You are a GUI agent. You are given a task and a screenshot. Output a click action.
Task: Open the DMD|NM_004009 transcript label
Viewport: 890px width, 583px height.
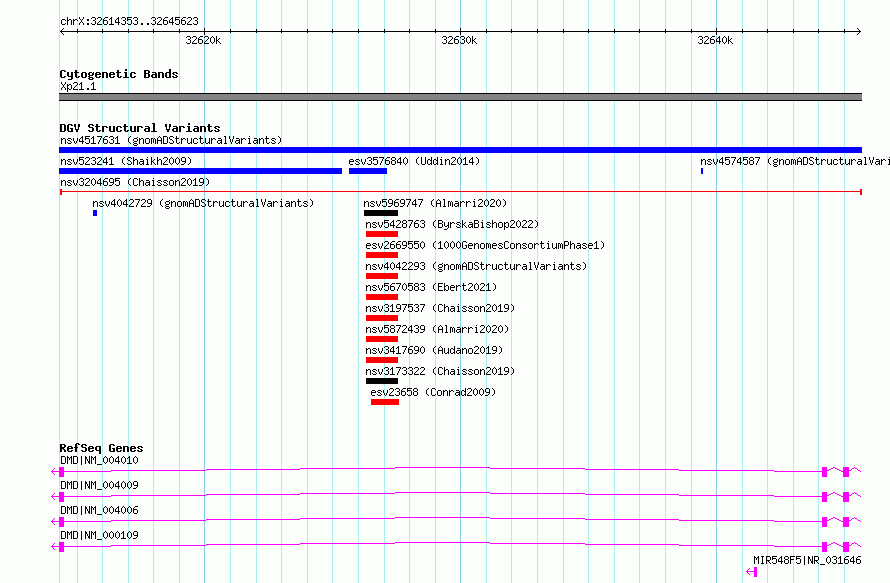pyautogui.click(x=99, y=485)
